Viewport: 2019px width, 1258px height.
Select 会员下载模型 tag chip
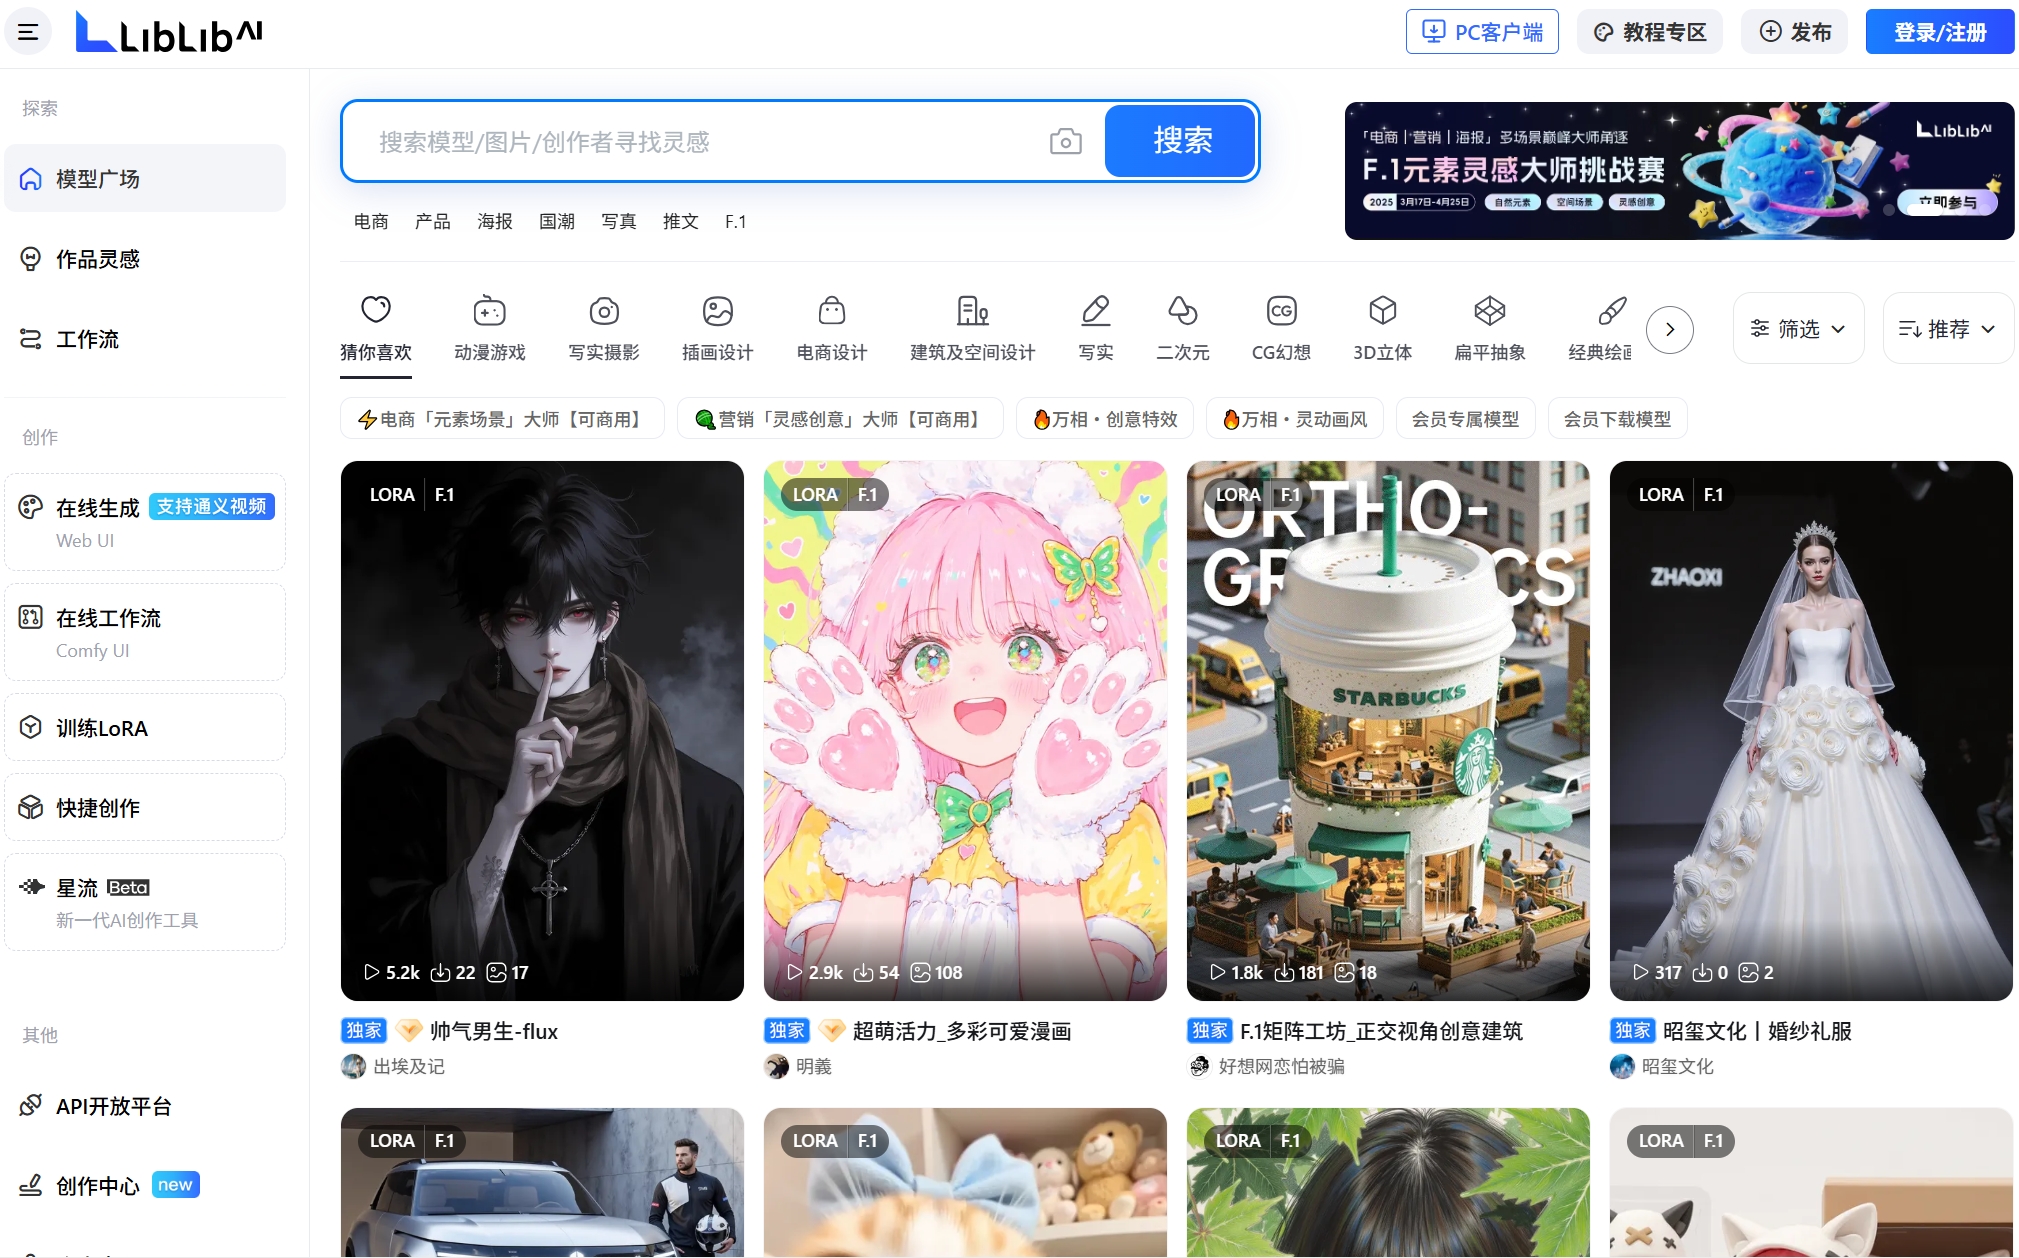[1617, 419]
